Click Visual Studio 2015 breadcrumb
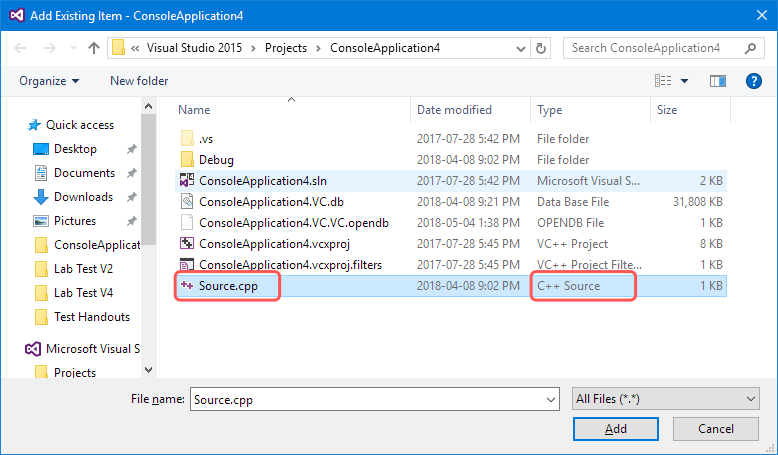The image size is (778, 455). coord(194,48)
